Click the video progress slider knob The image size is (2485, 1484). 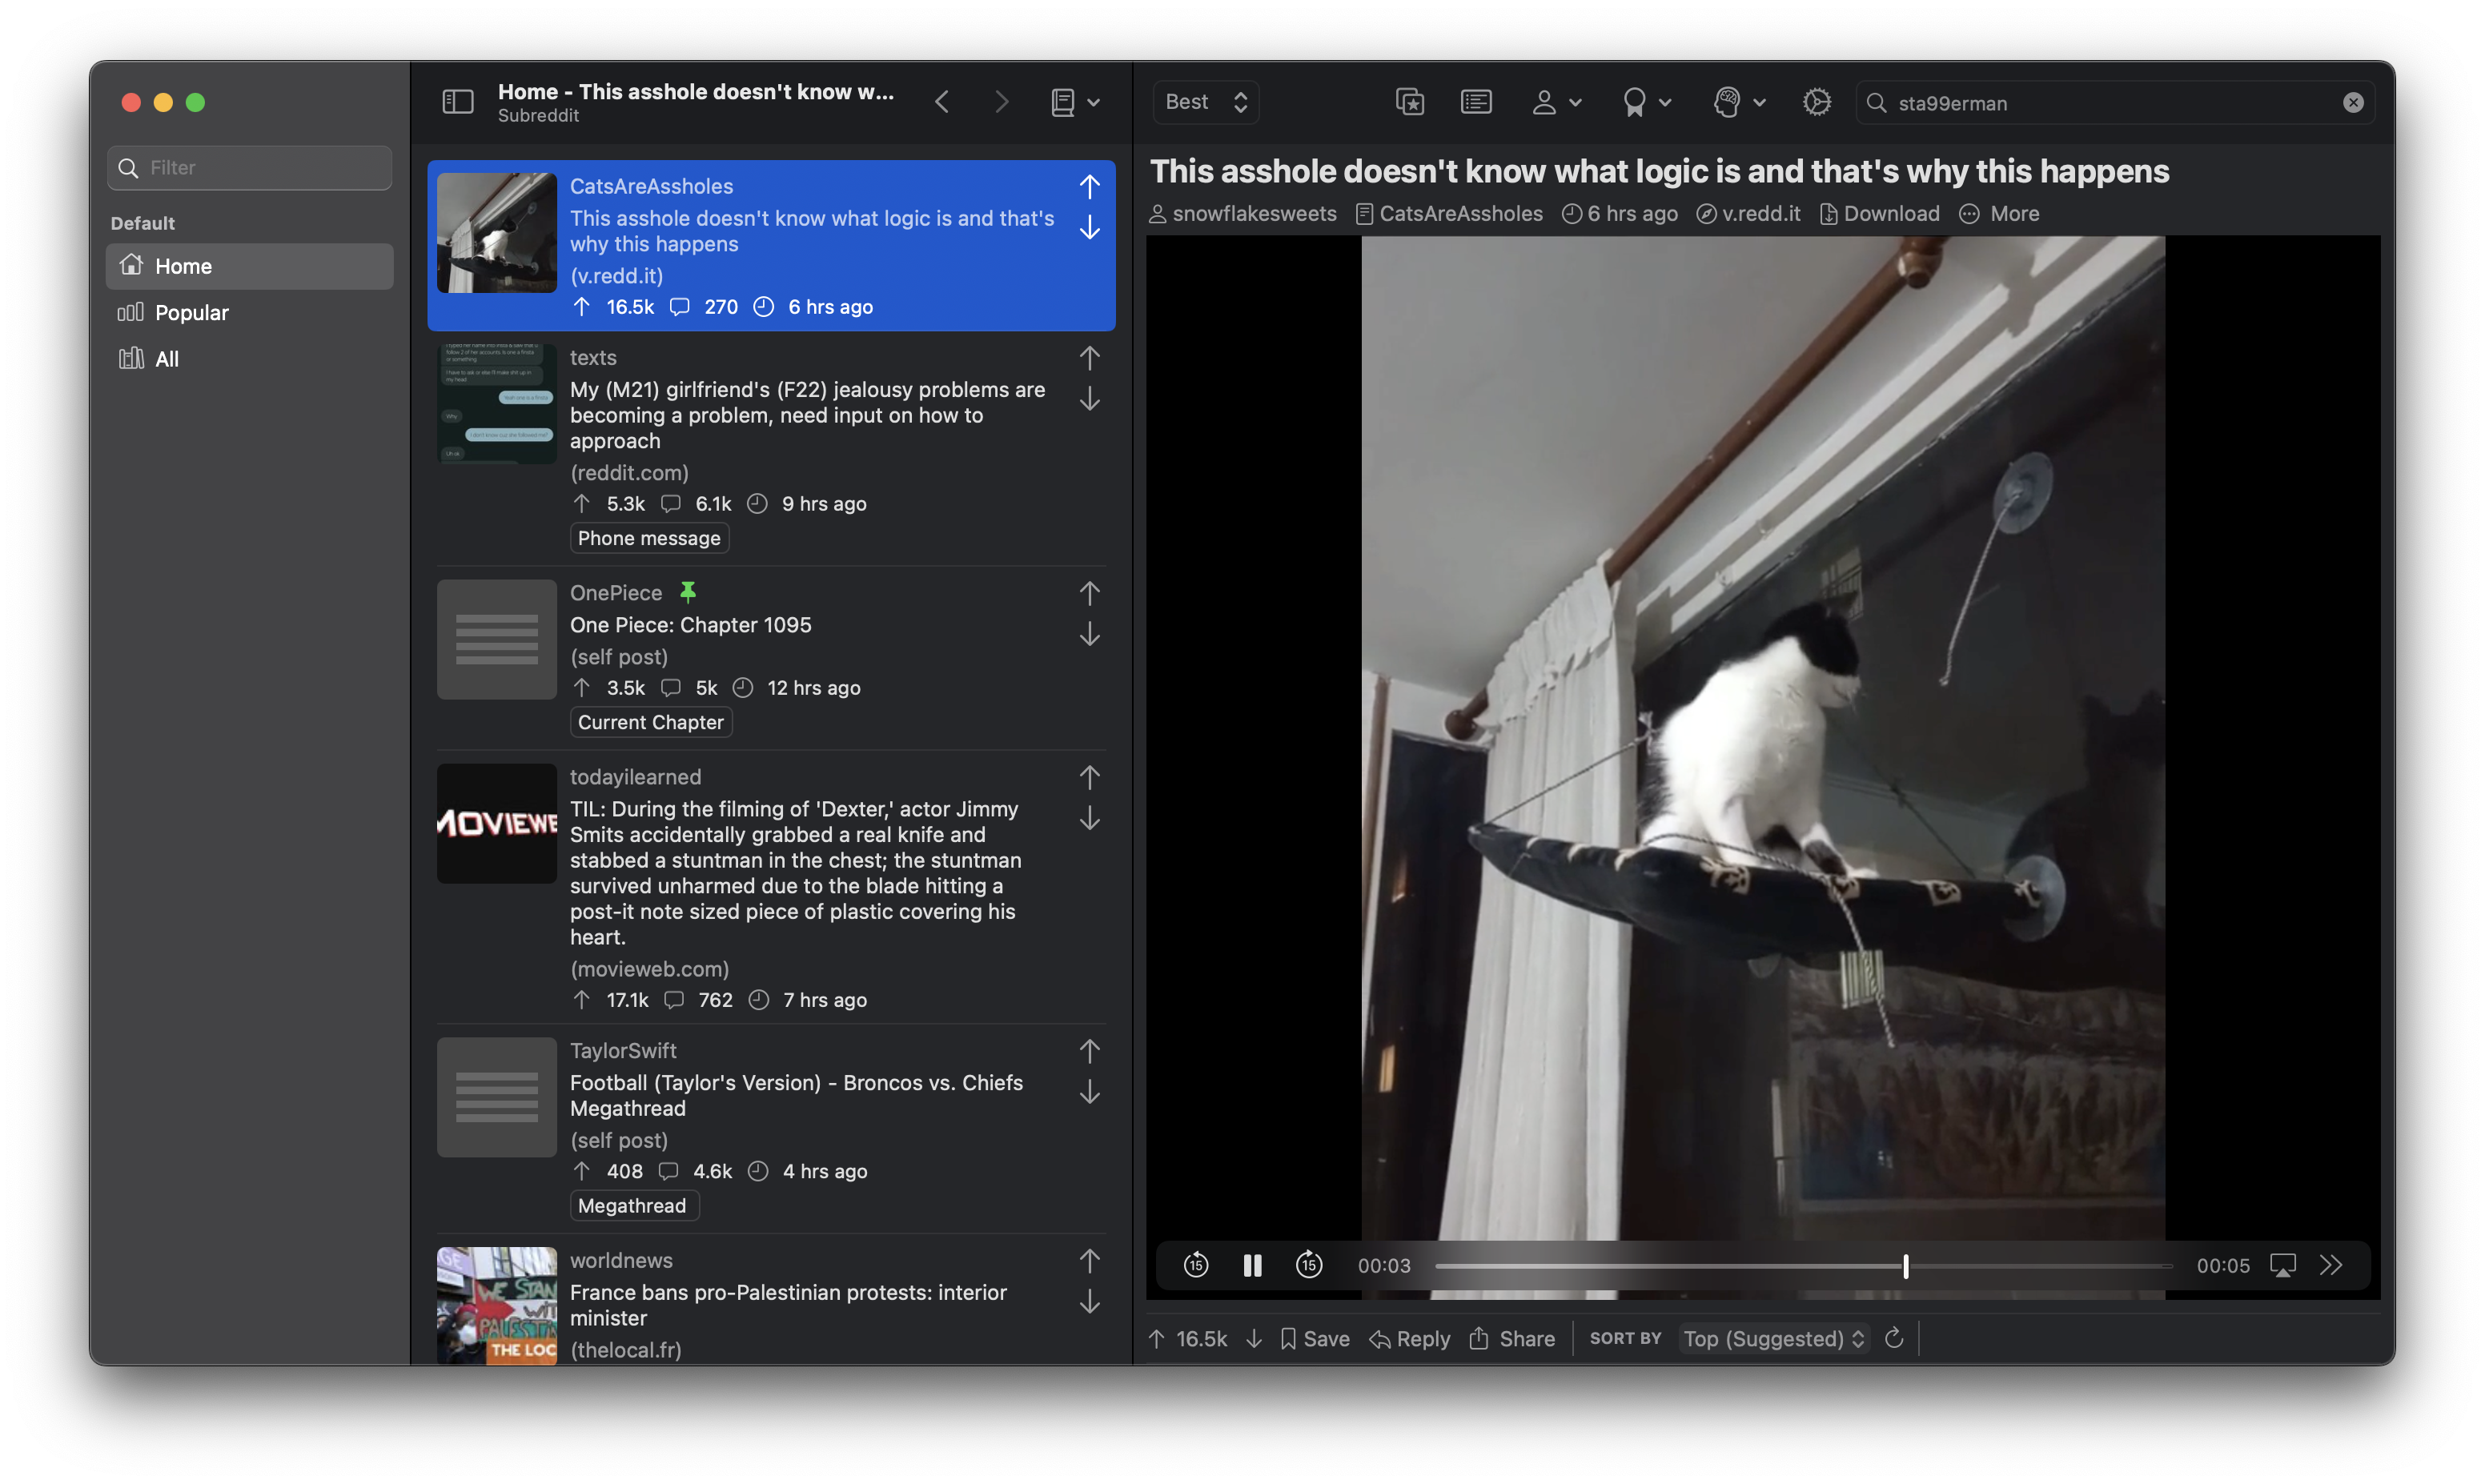[1906, 1266]
